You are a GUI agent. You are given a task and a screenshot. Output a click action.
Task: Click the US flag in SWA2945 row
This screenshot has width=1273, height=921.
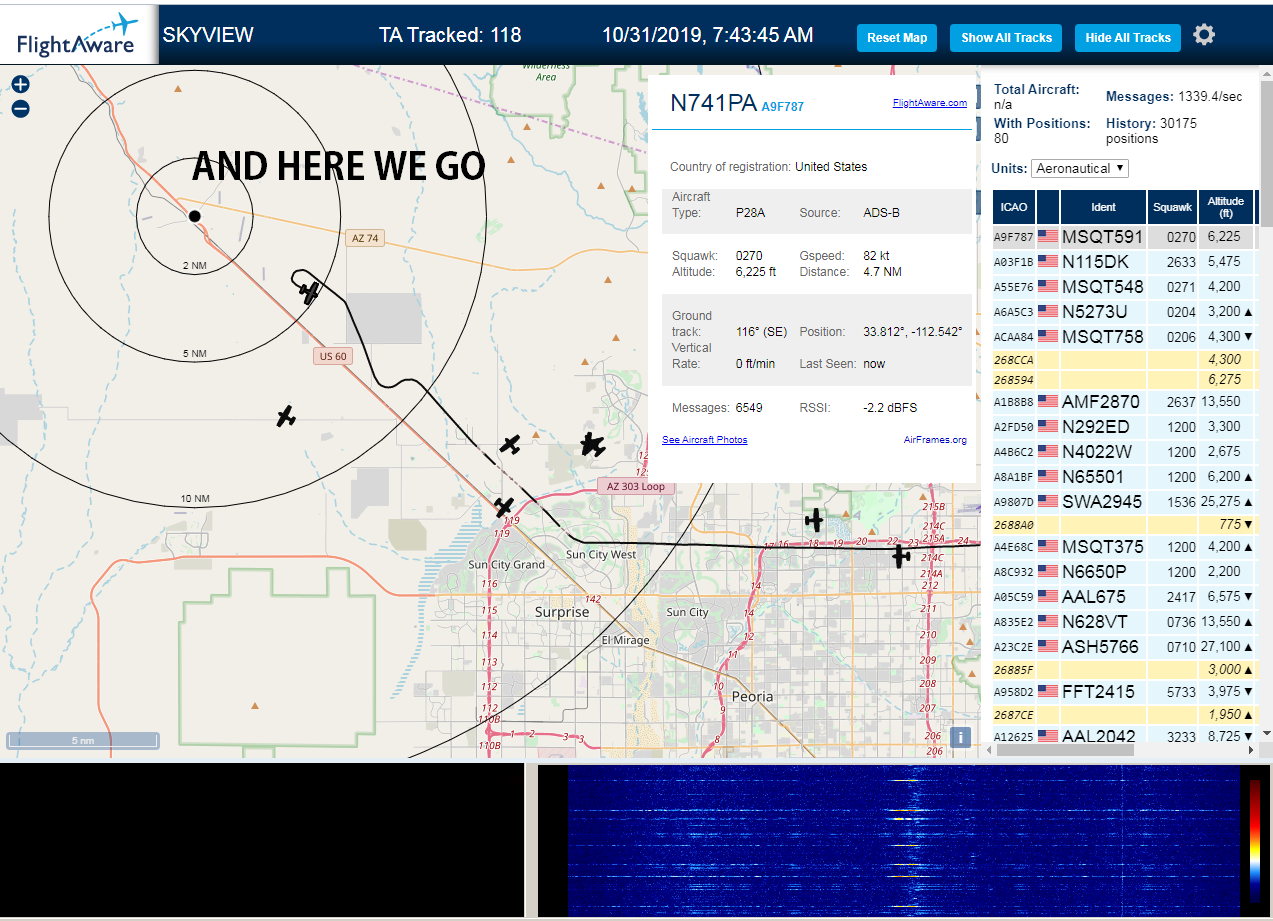(x=1048, y=501)
